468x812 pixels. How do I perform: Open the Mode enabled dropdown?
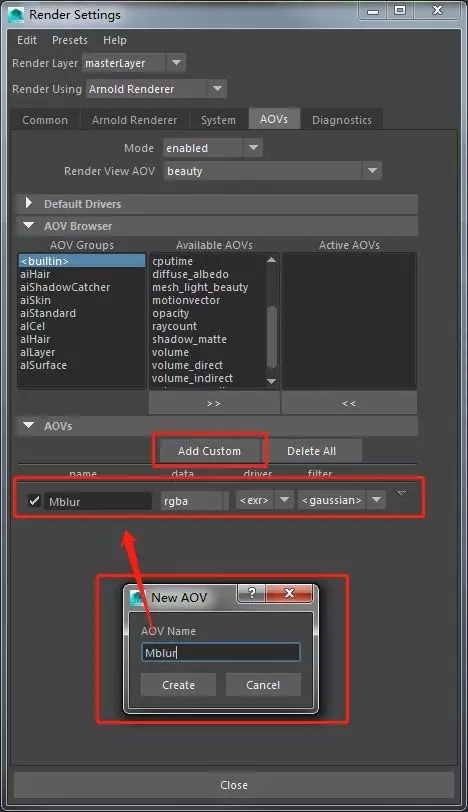click(x=253, y=148)
